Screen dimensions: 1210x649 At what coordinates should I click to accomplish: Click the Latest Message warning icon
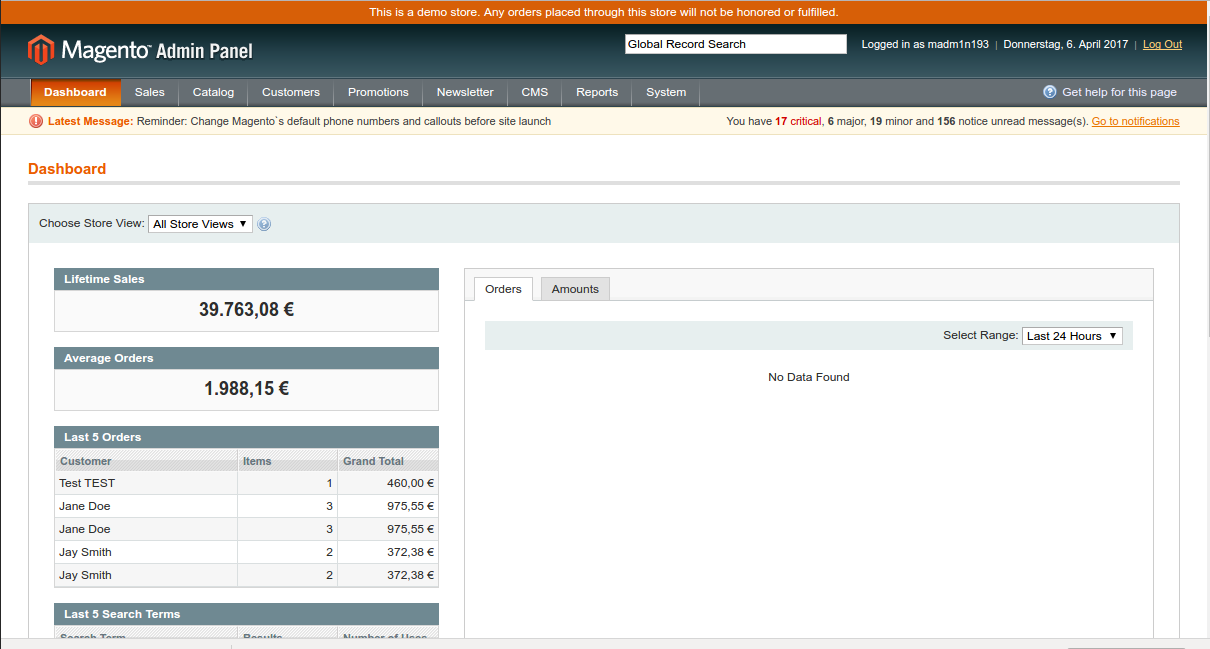tap(36, 121)
